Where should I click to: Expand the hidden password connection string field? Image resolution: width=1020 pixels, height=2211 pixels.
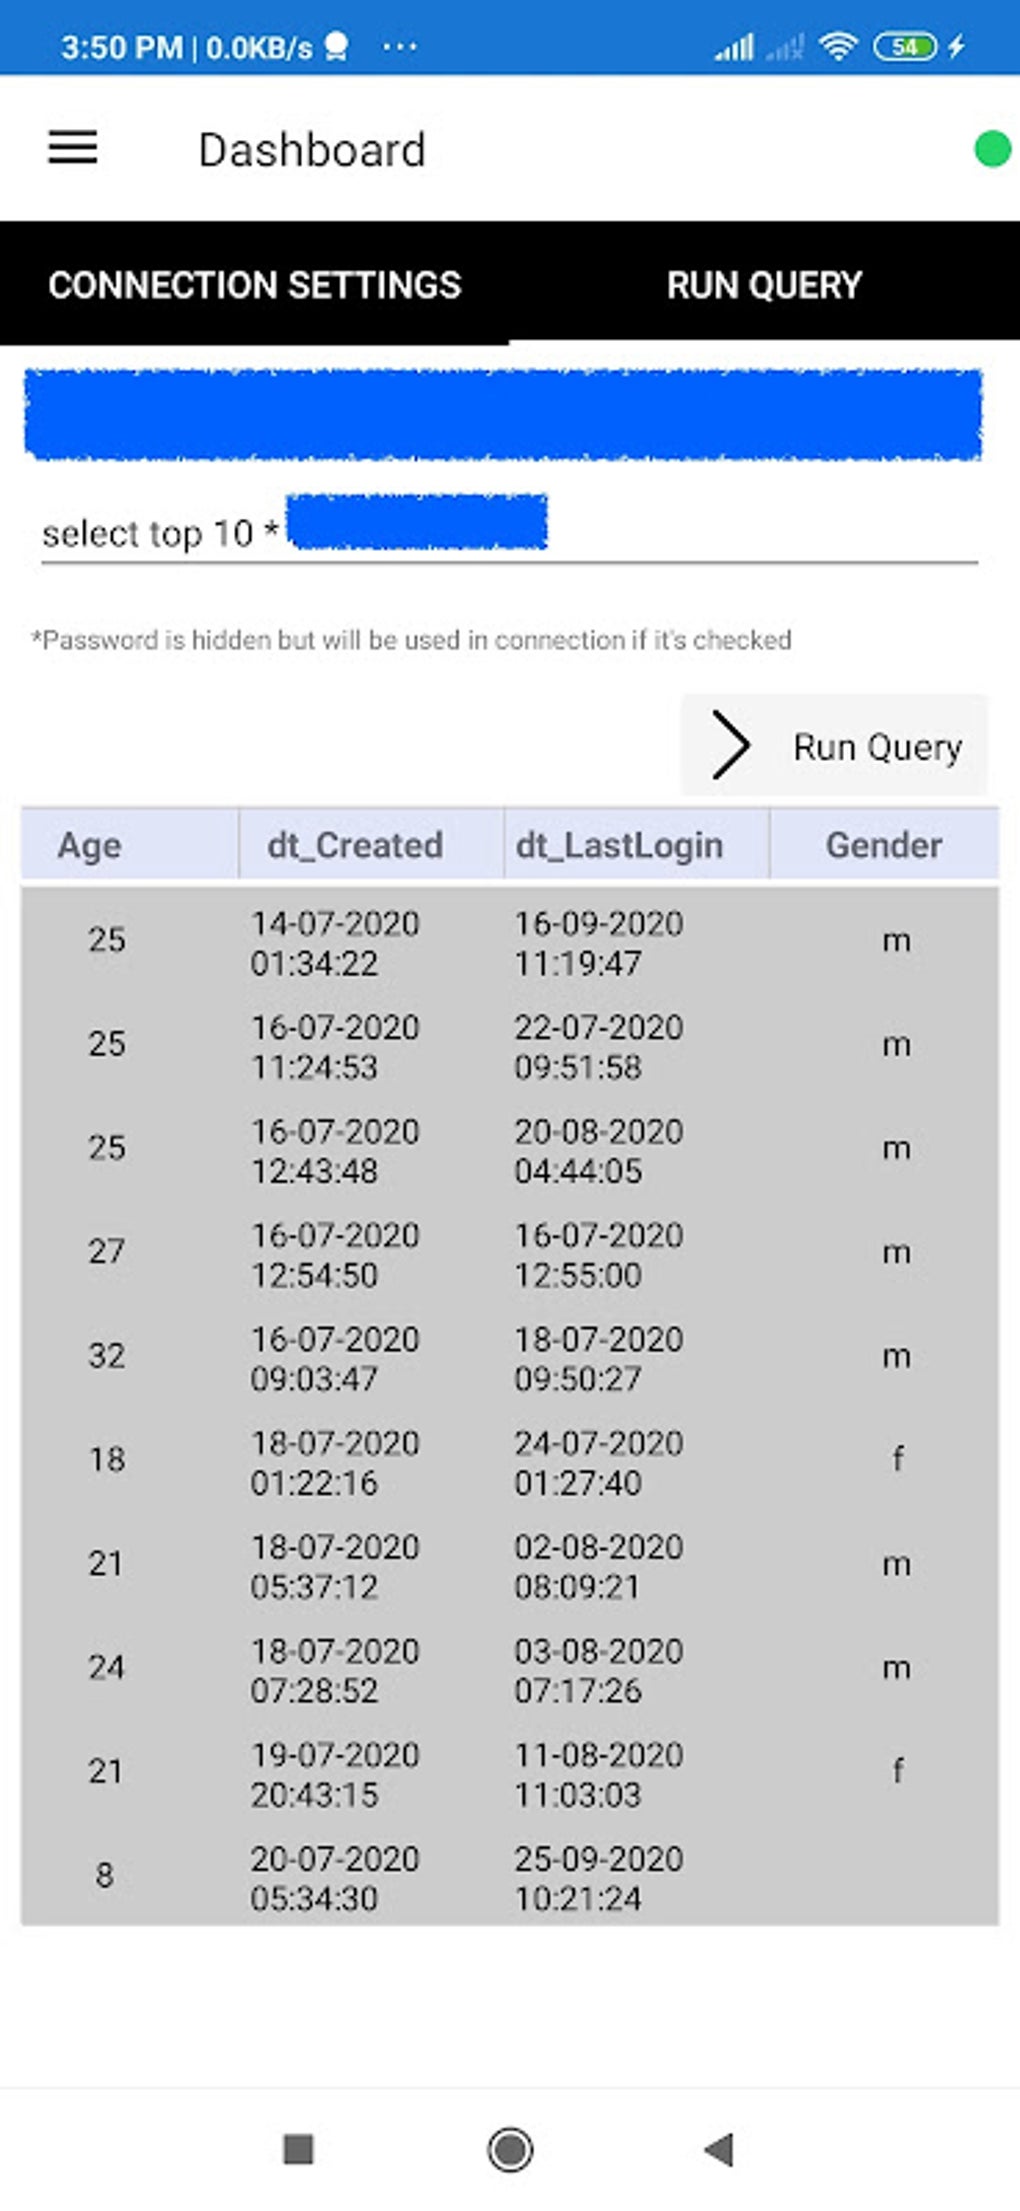coord(505,414)
